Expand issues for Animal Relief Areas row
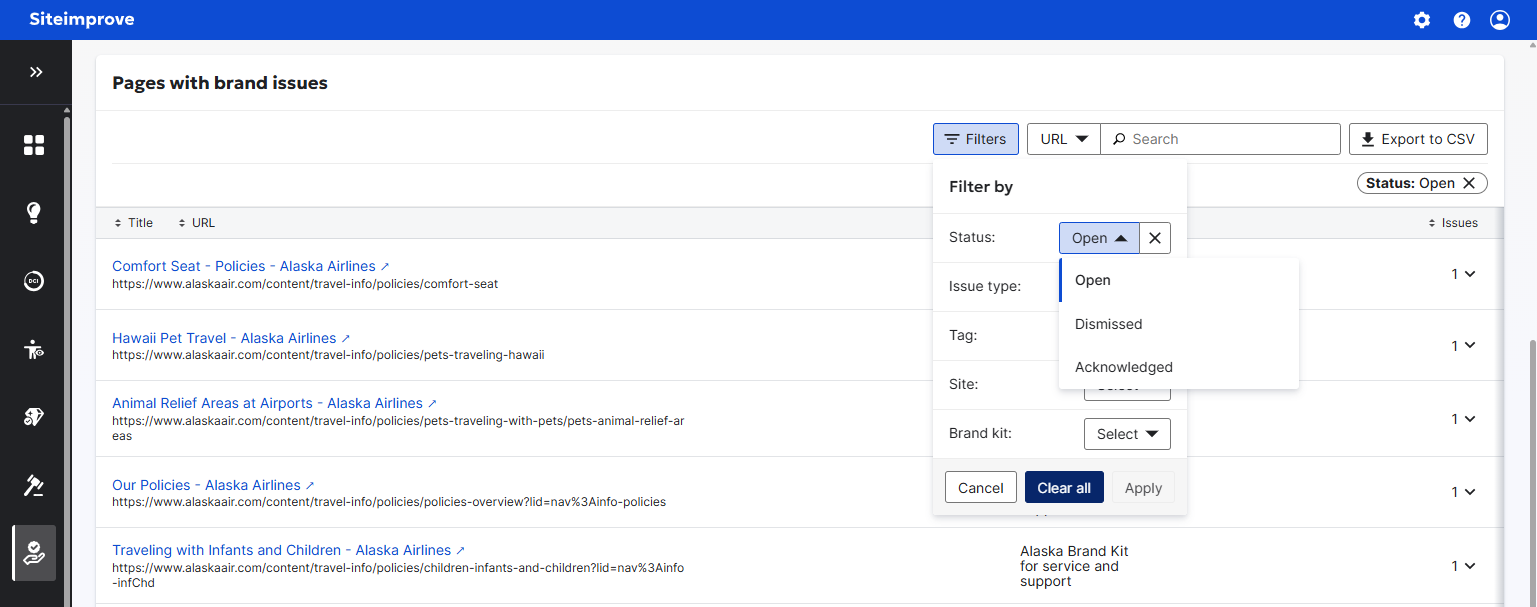 tap(1464, 419)
